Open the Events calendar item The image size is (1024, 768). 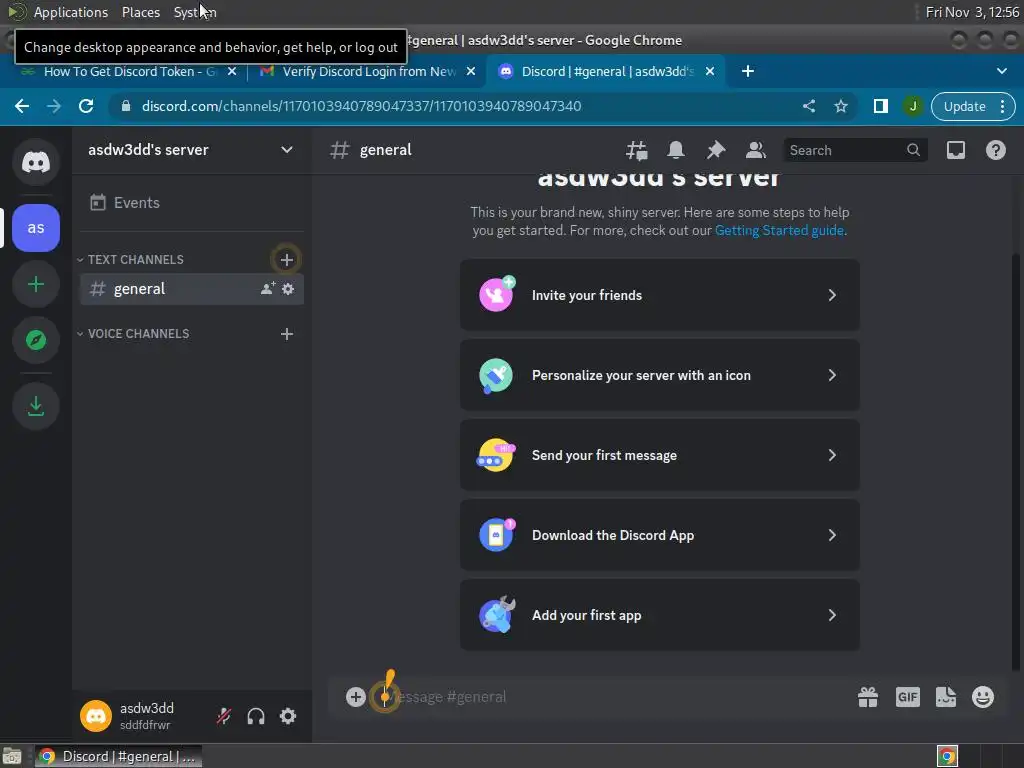[191, 202]
